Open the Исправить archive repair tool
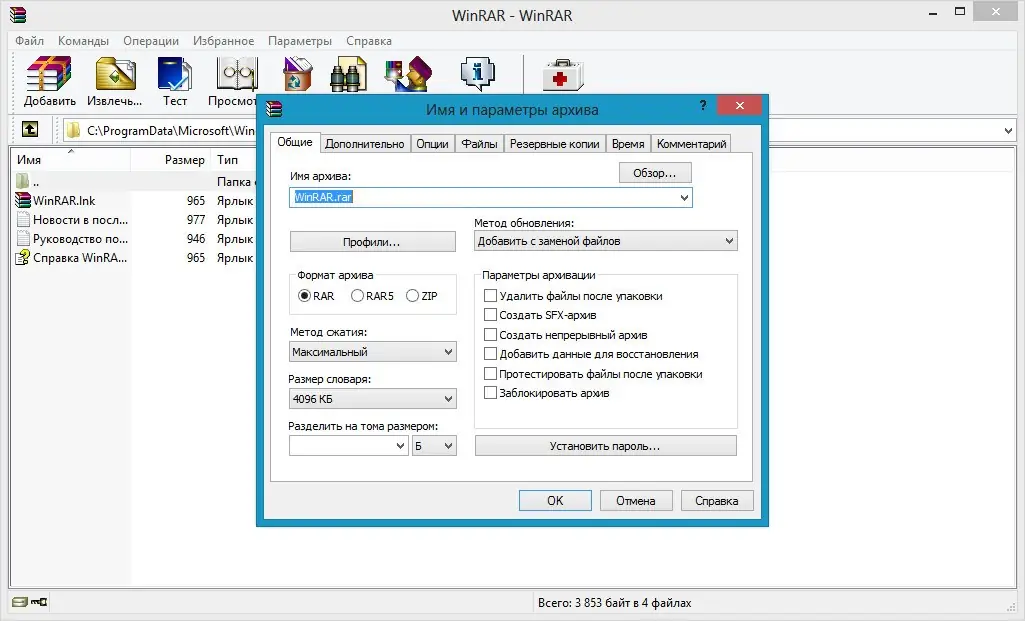Viewport: 1025px width, 621px height. pyautogui.click(x=560, y=72)
